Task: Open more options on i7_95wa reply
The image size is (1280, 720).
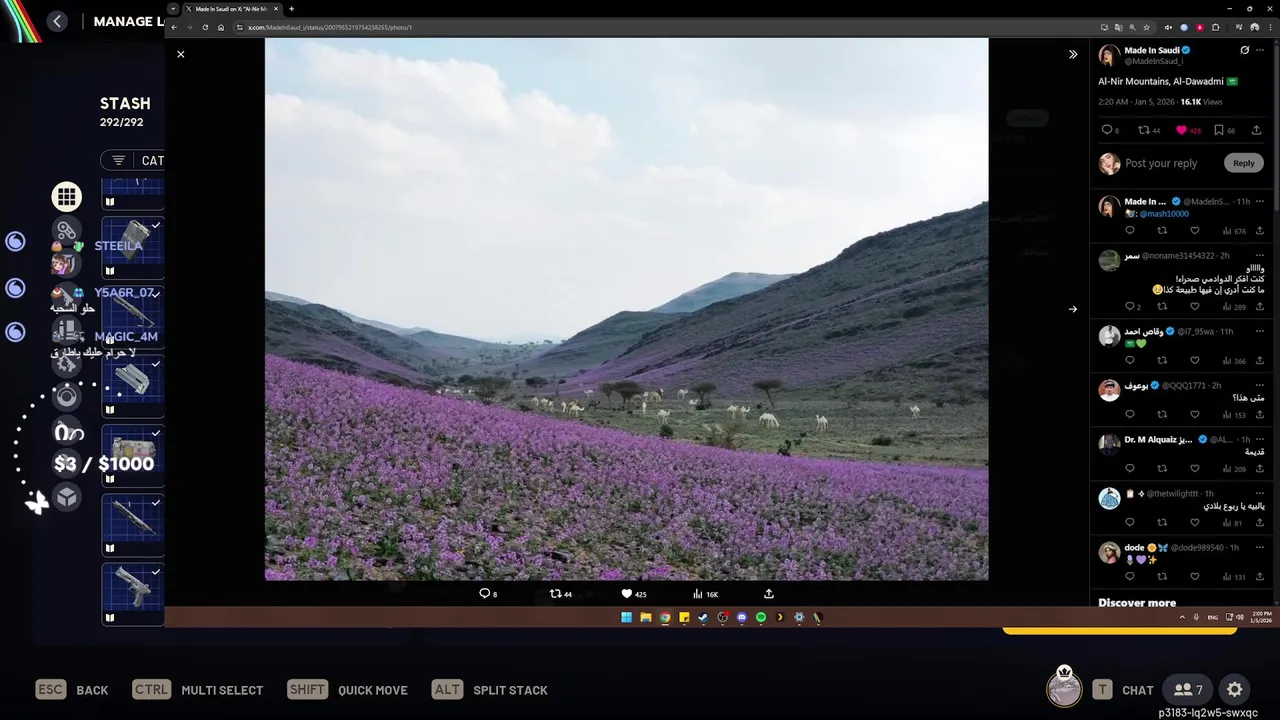Action: click(1260, 331)
